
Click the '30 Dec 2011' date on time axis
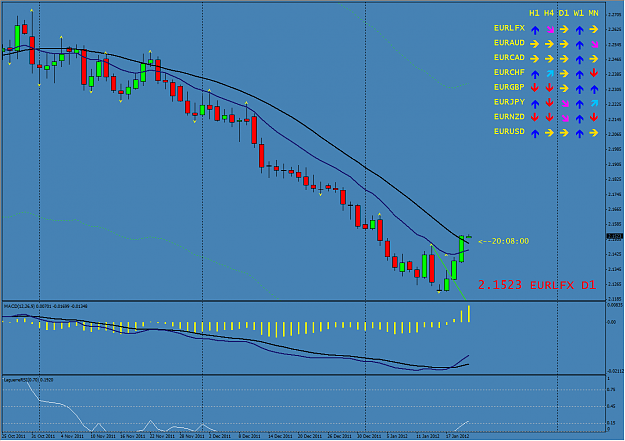367,436
